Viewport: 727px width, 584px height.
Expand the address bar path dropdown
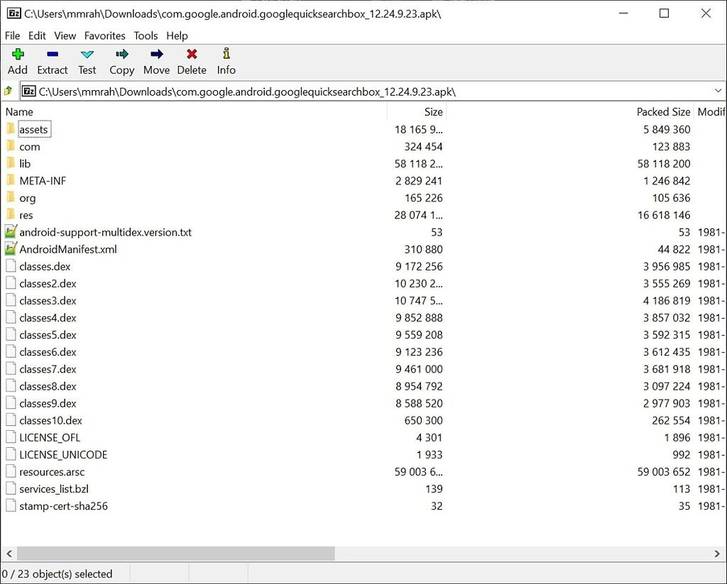[x=718, y=91]
